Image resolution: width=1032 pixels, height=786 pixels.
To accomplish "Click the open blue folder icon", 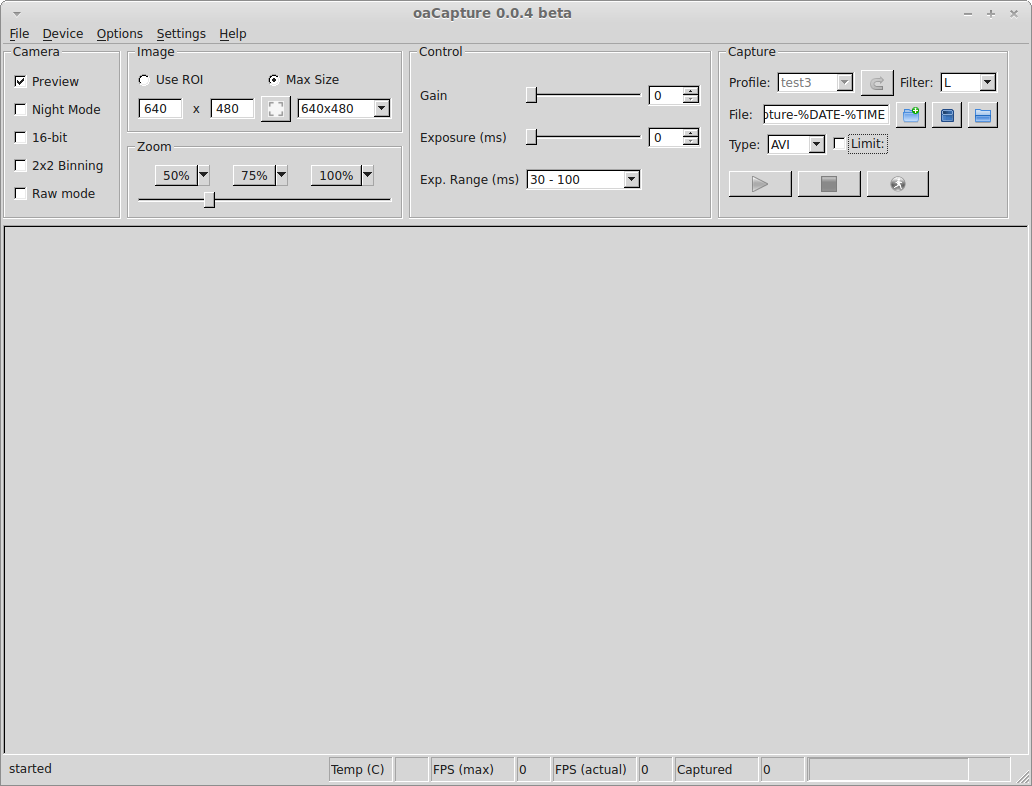I will click(983, 115).
